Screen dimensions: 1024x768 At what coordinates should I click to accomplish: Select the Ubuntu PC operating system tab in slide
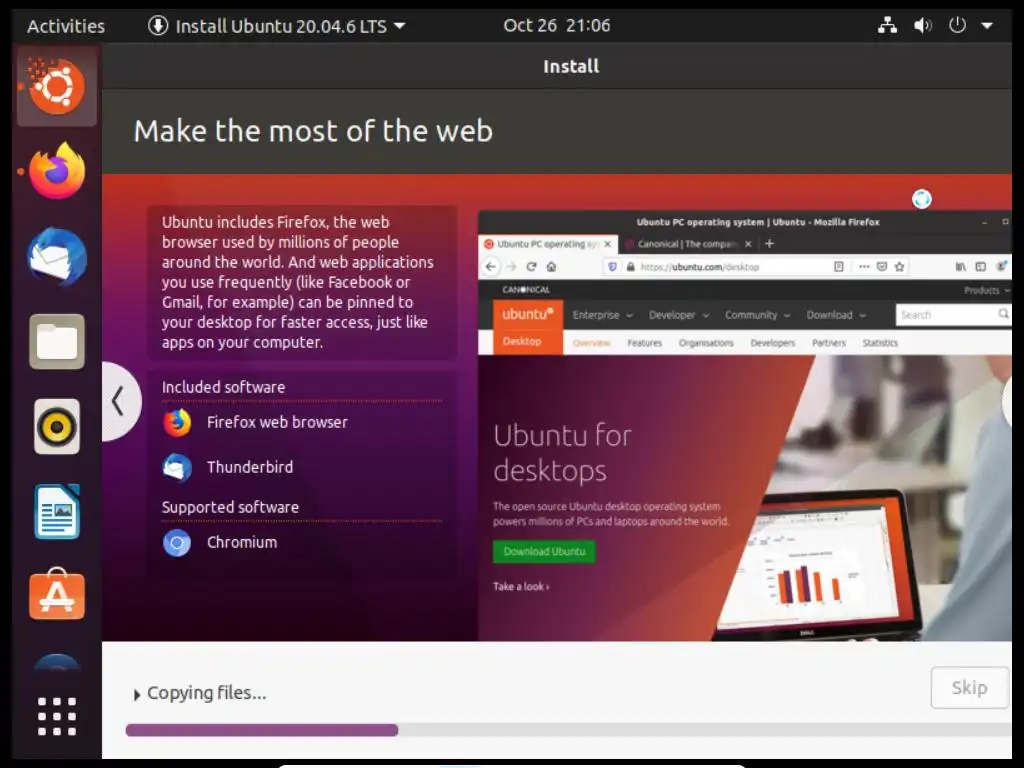click(549, 244)
